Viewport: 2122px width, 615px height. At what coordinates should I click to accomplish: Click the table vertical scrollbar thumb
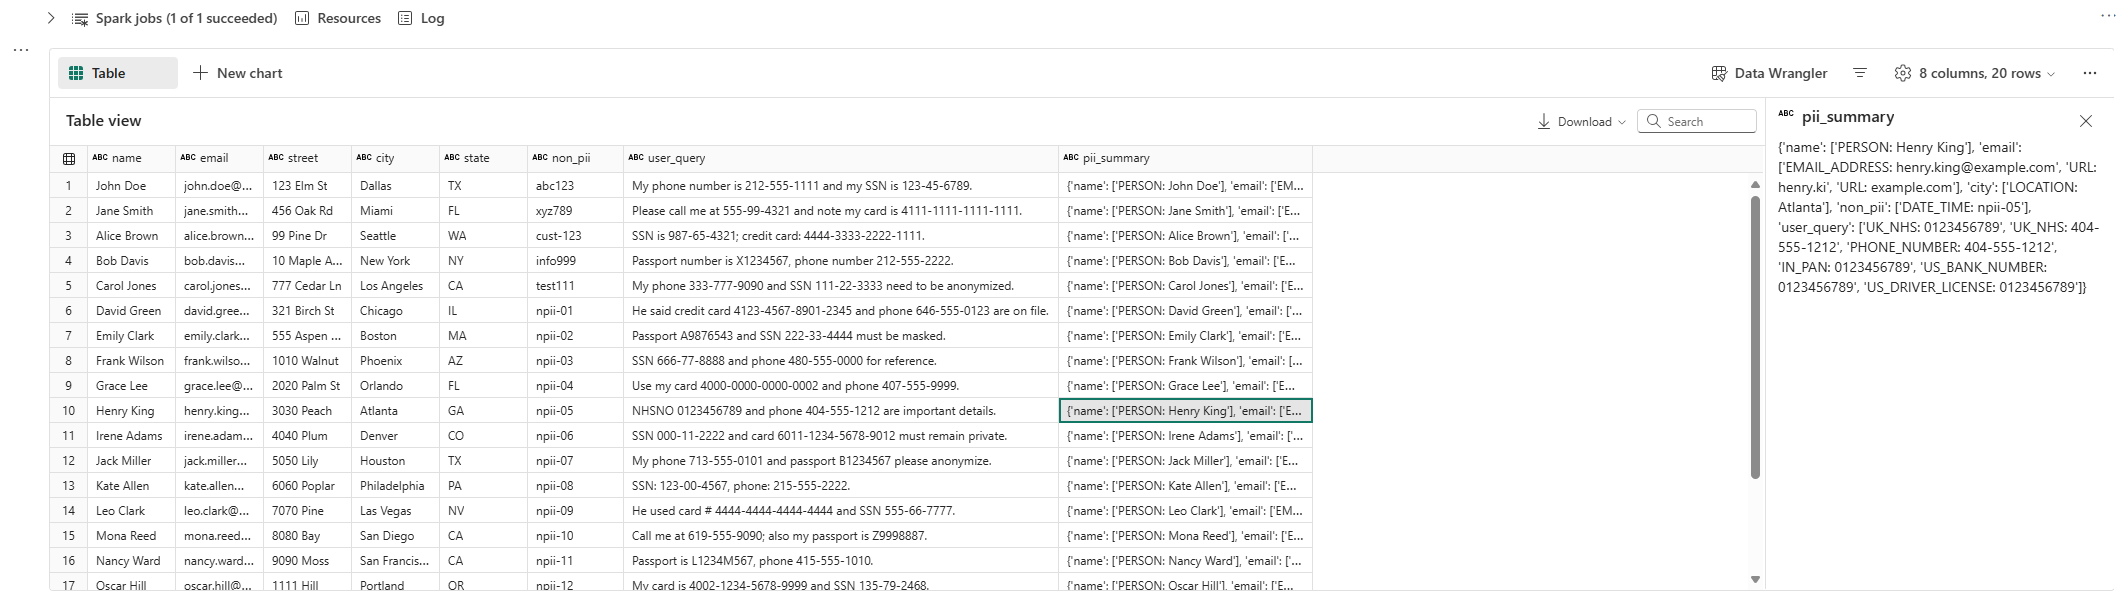[1755, 337]
